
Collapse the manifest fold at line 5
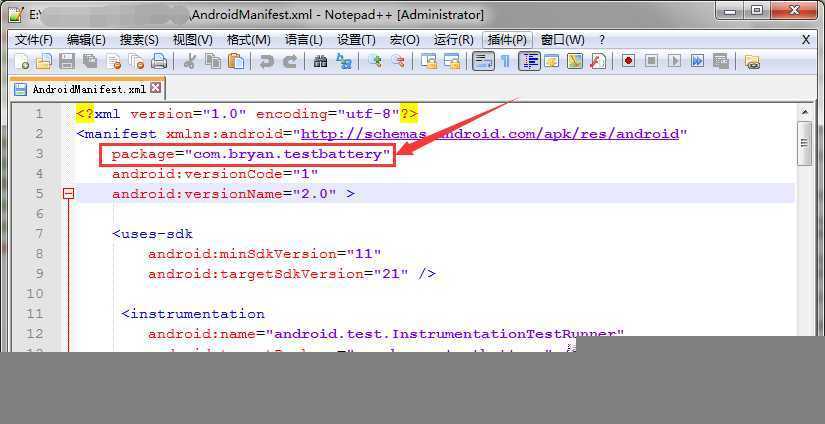(68, 194)
